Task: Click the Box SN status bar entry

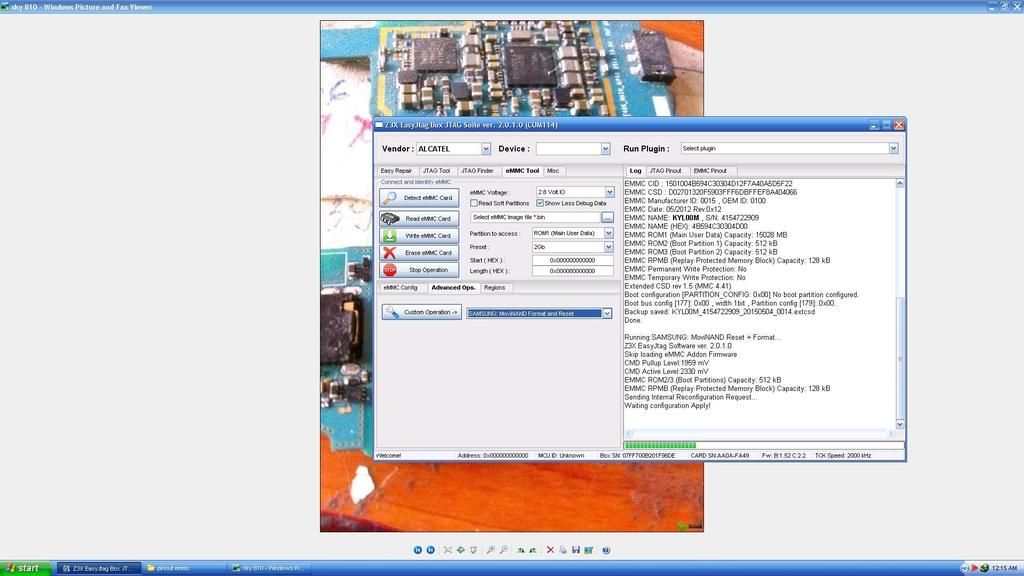Action: (x=637, y=456)
